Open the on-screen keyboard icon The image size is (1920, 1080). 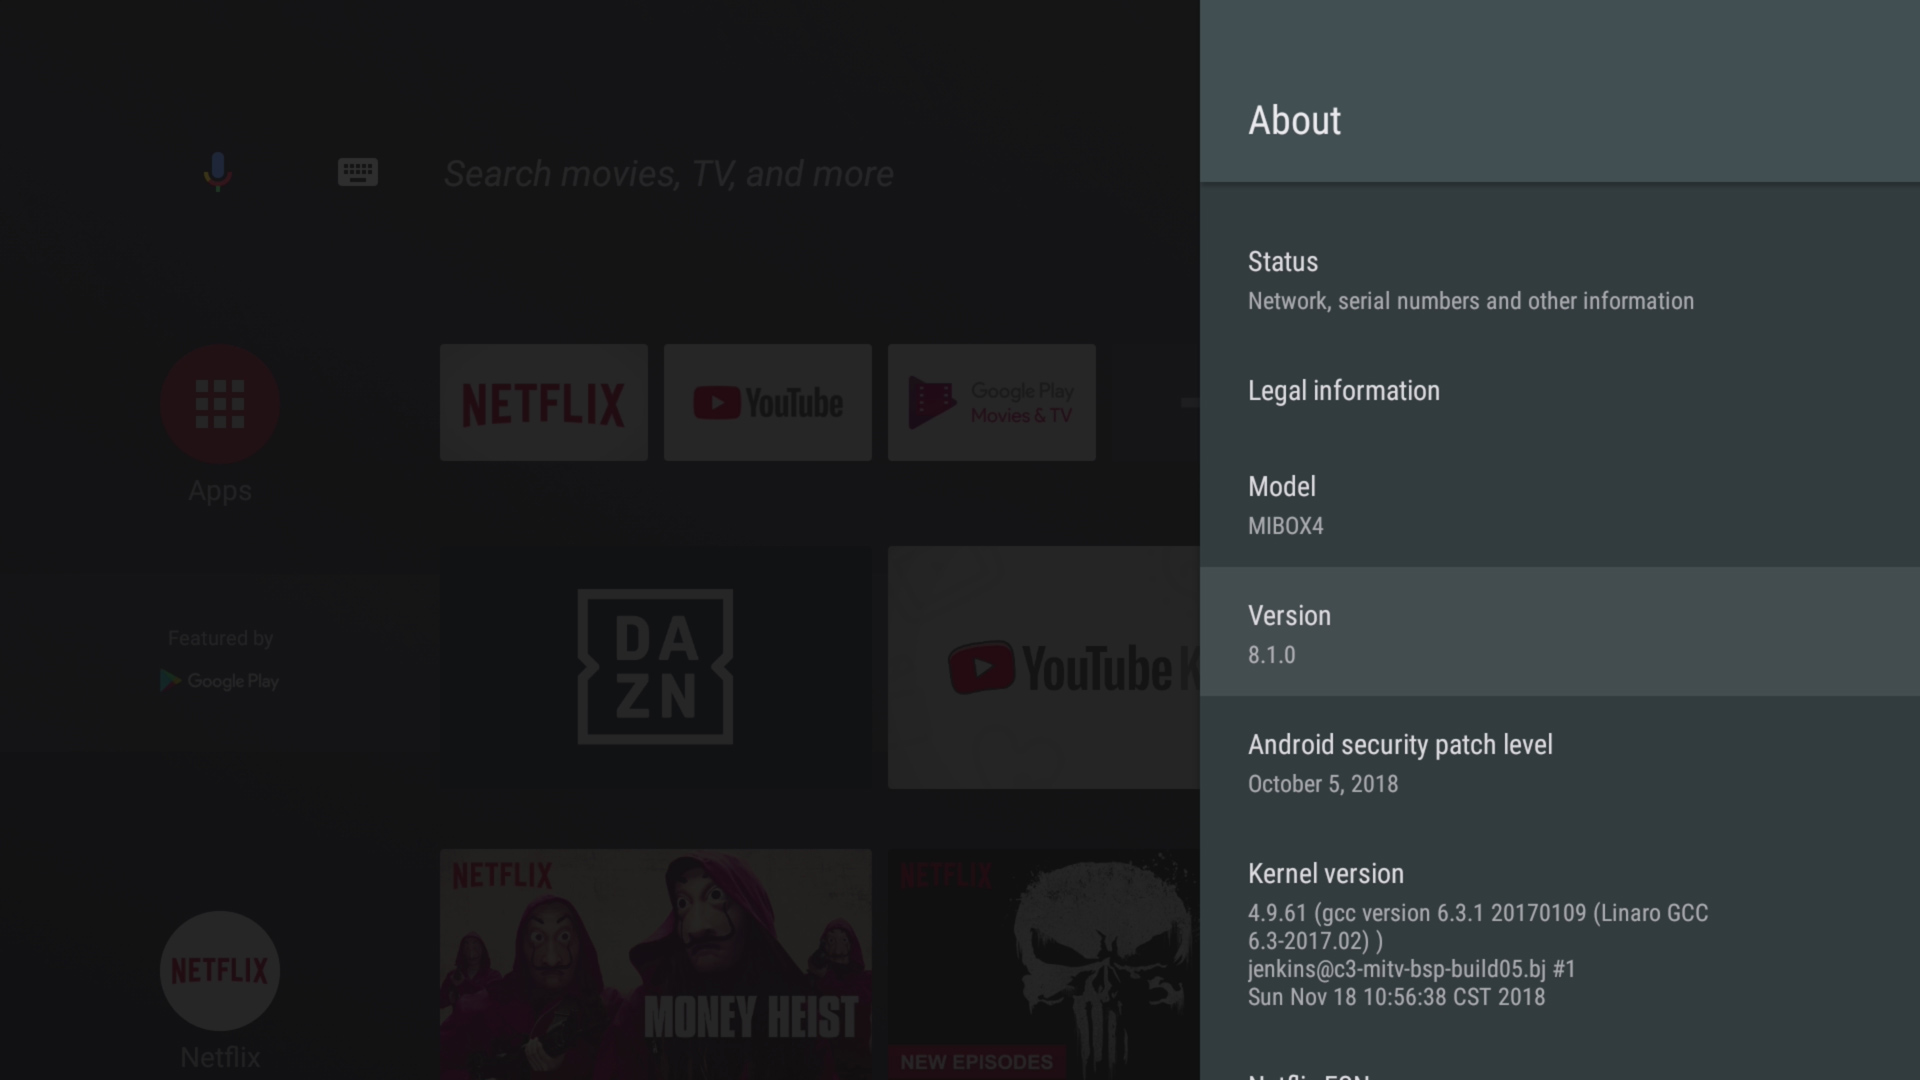pyautogui.click(x=357, y=172)
